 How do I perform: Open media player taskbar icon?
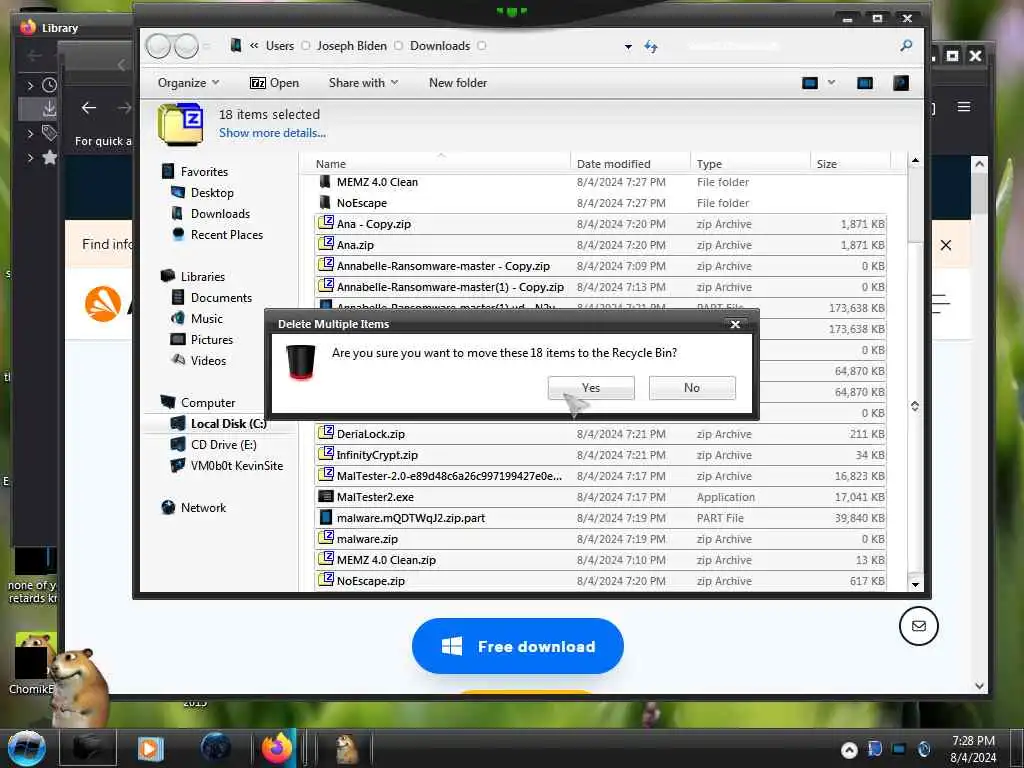(151, 748)
